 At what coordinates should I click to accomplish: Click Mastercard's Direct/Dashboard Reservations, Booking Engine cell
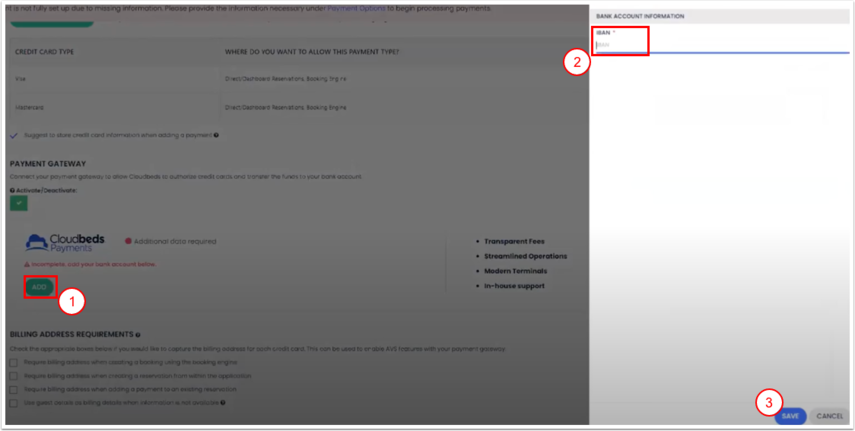[286, 107]
